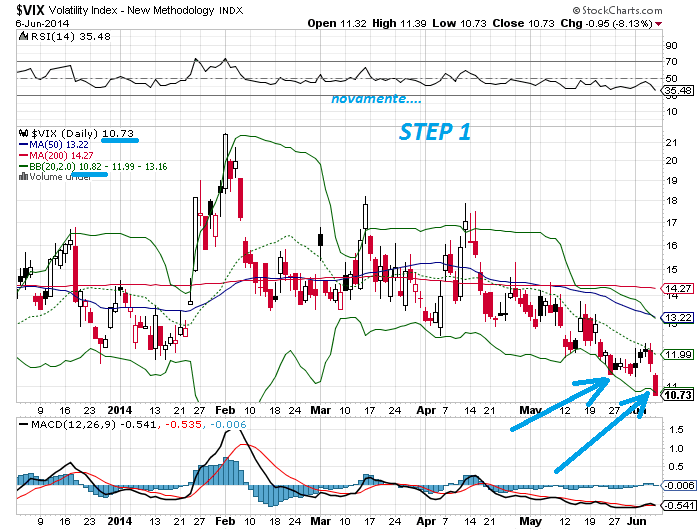This screenshot has width=700, height=530.
Task: Click the 6-Jun-2014 date label
Action: pyautogui.click(x=42, y=23)
